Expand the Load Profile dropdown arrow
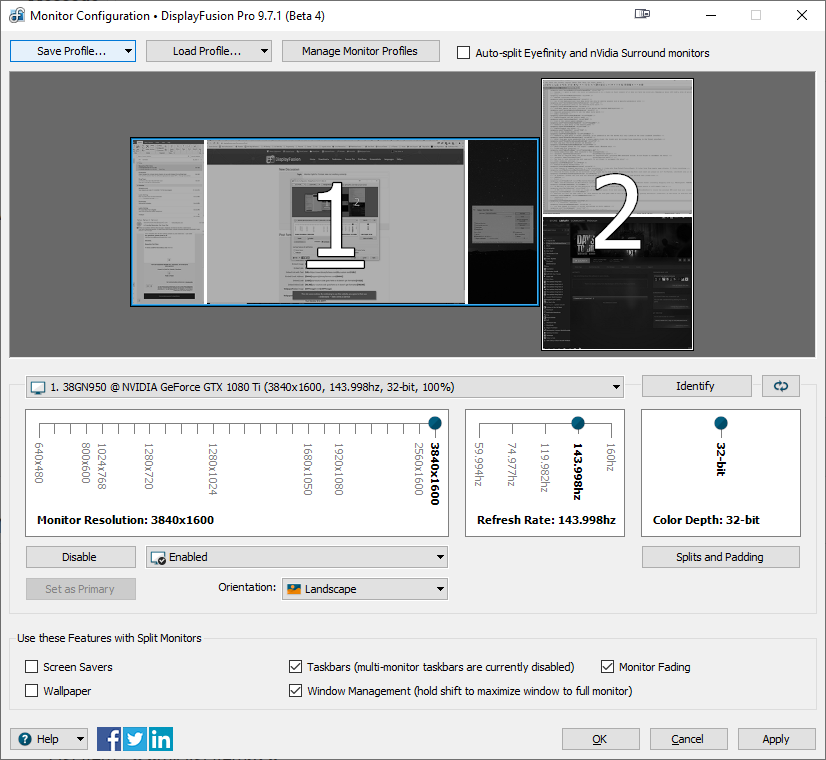This screenshot has height=760, width=826. pyautogui.click(x=264, y=51)
